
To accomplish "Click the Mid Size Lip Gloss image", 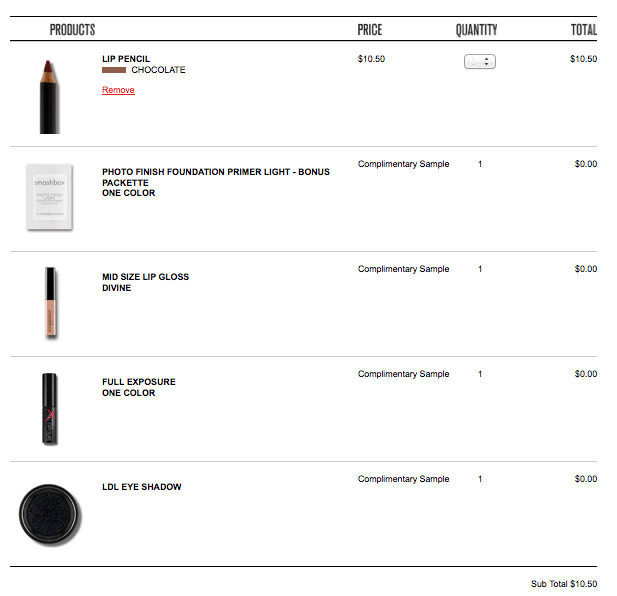I will coord(48,302).
